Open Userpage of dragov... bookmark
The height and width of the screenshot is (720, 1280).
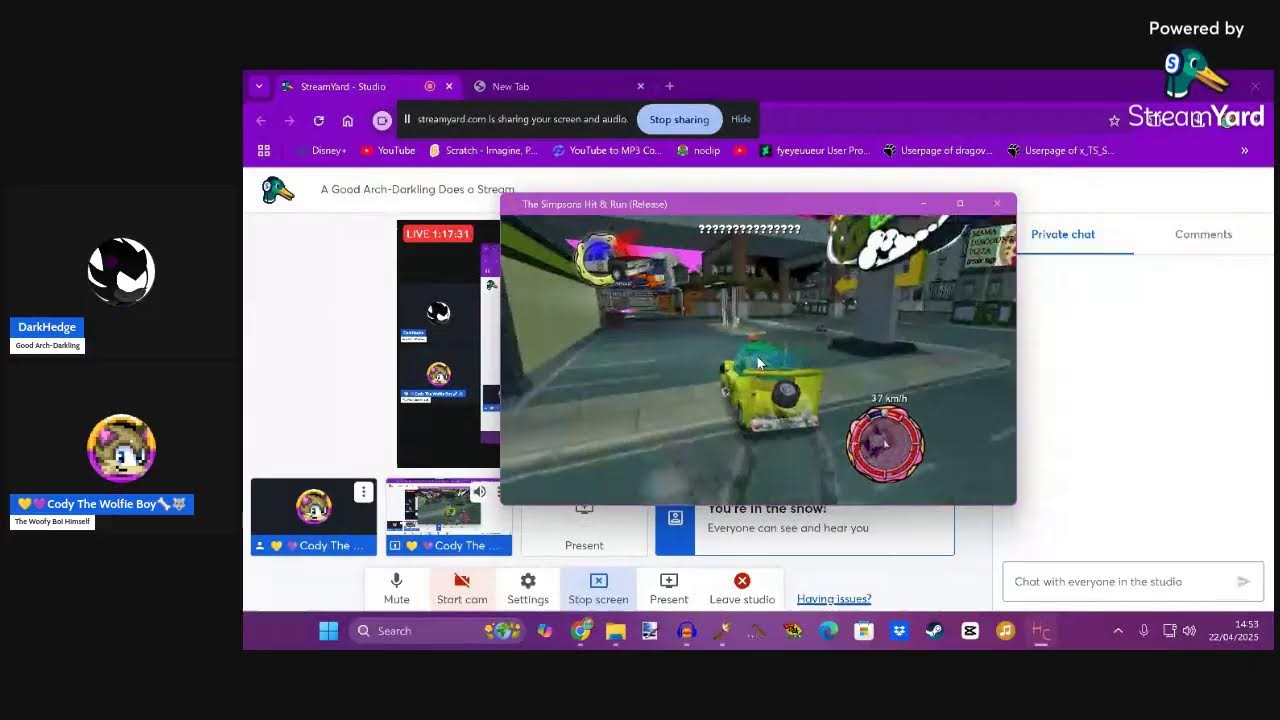(x=938, y=151)
